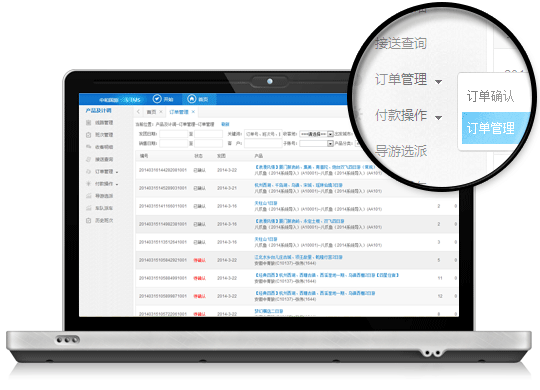Open the second-row combo box under 请选择

click(x=316, y=143)
